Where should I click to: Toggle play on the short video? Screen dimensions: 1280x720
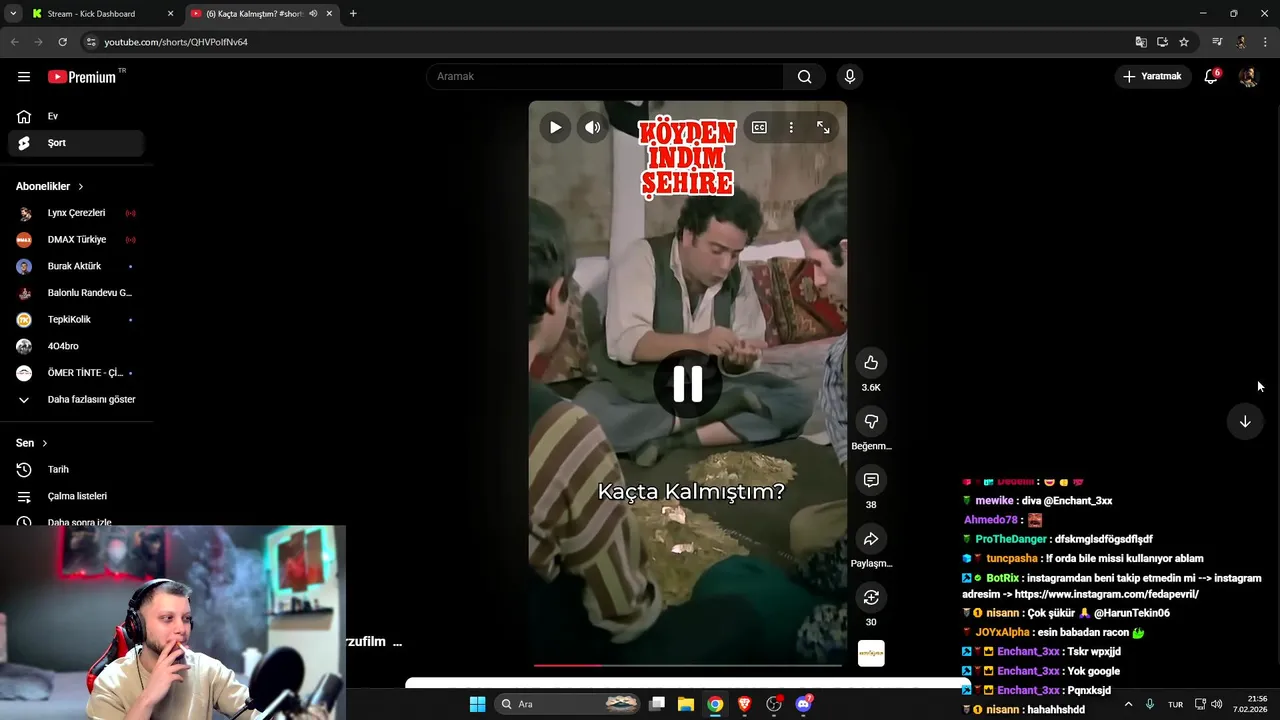tap(555, 128)
